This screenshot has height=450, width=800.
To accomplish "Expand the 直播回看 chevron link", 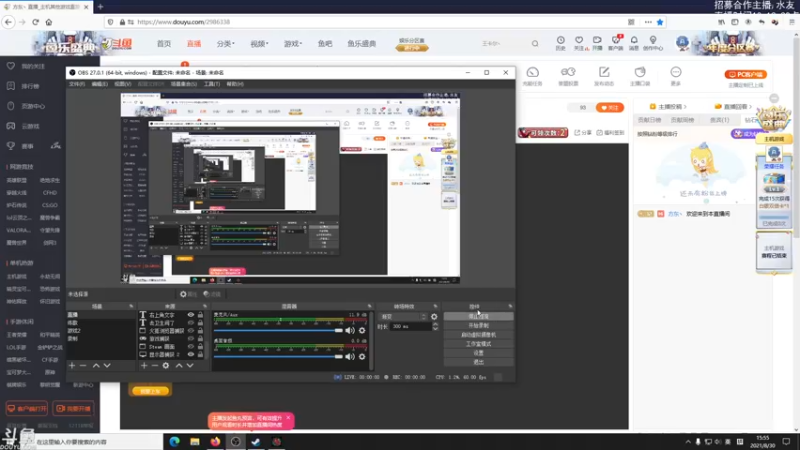I will [x=733, y=107].
